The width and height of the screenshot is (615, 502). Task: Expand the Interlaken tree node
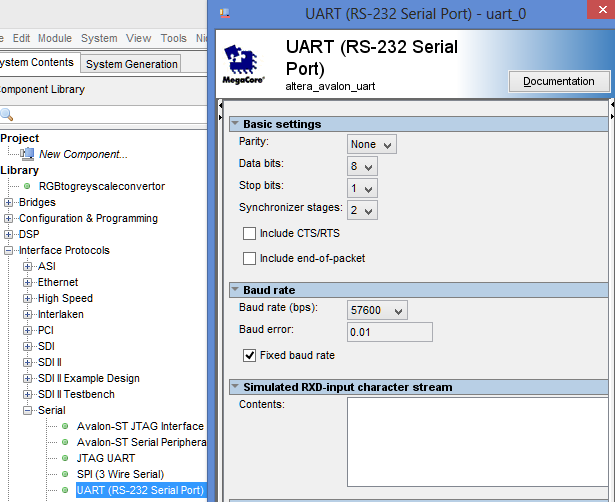coord(27,315)
